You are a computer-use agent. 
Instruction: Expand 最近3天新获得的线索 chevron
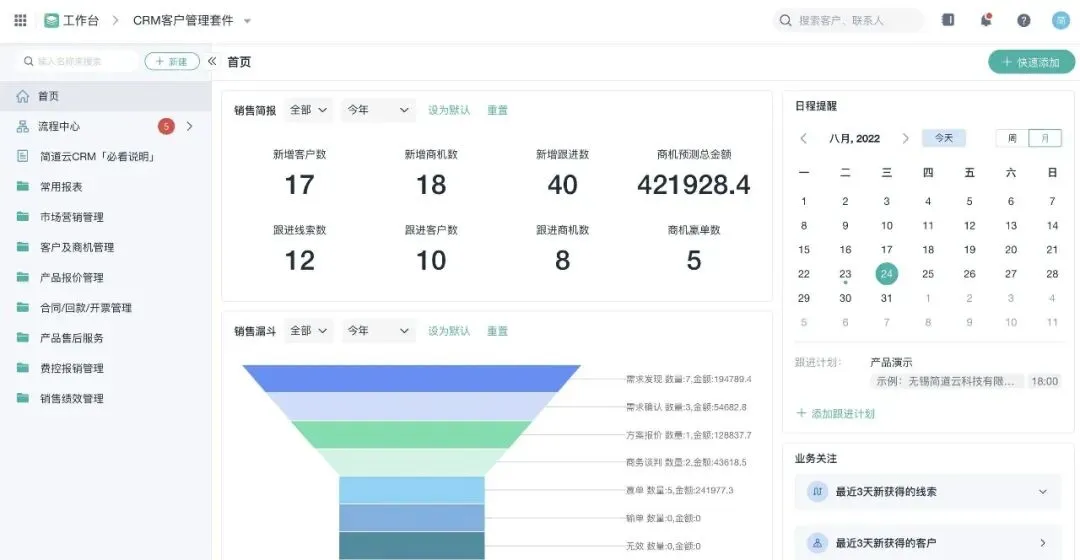pos(1043,492)
